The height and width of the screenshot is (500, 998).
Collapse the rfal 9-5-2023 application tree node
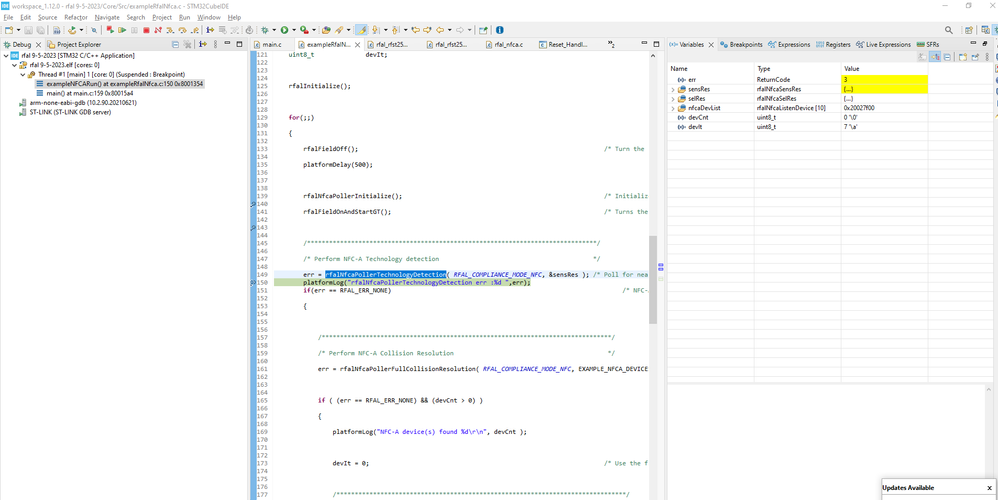[x=6, y=55]
